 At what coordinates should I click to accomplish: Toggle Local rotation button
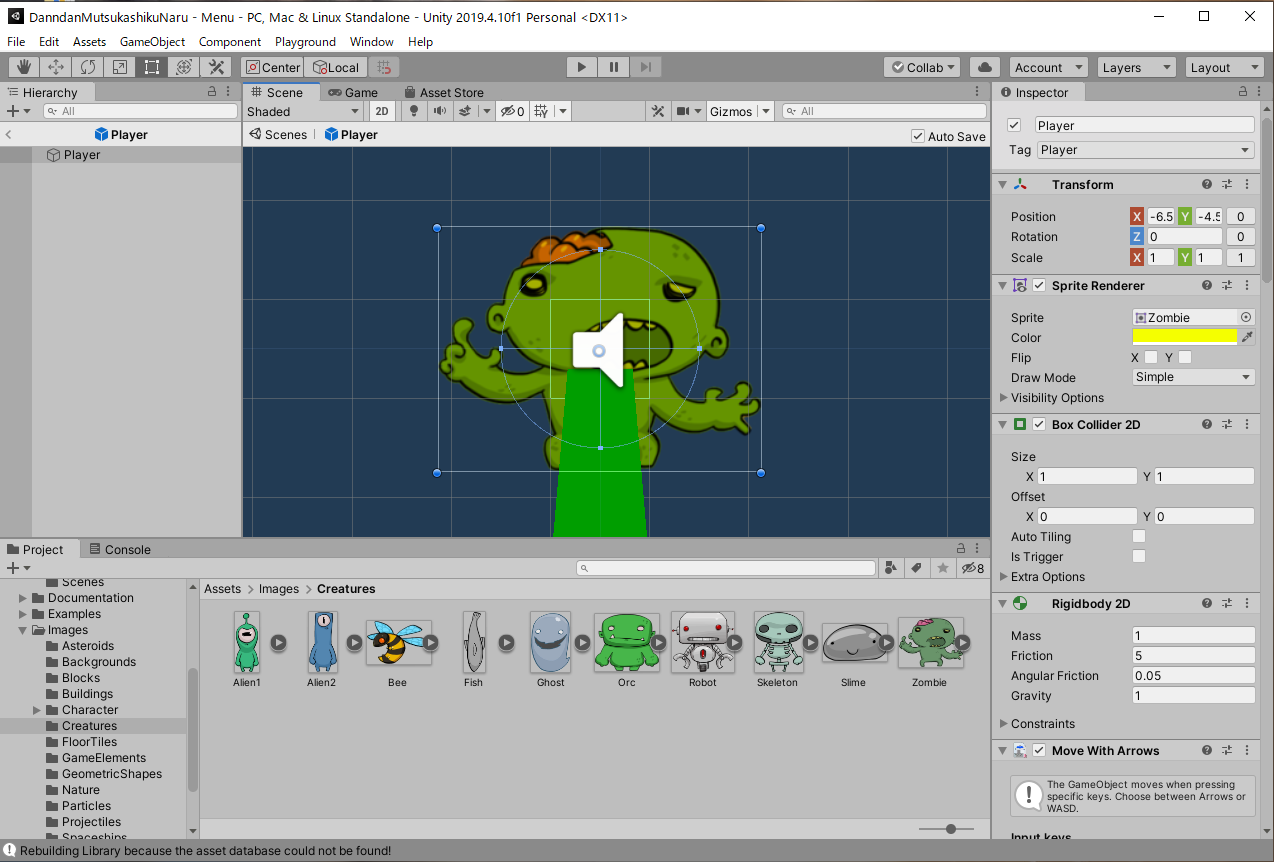[x=335, y=67]
